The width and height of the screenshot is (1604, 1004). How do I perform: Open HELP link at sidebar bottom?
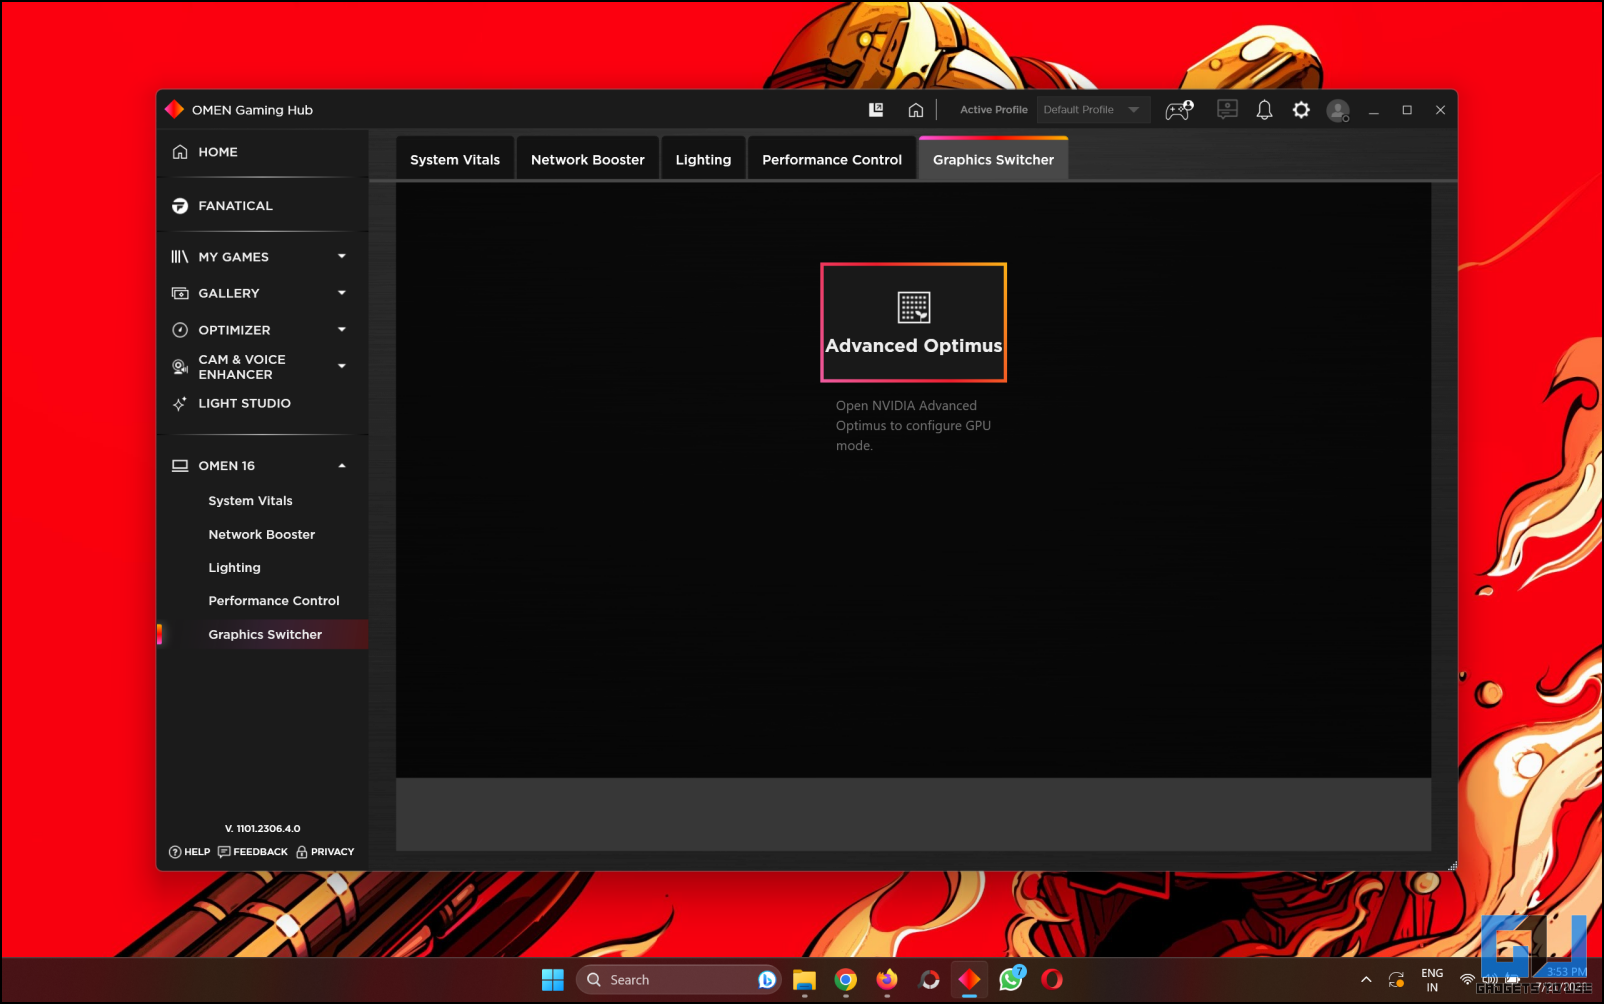pyautogui.click(x=190, y=852)
